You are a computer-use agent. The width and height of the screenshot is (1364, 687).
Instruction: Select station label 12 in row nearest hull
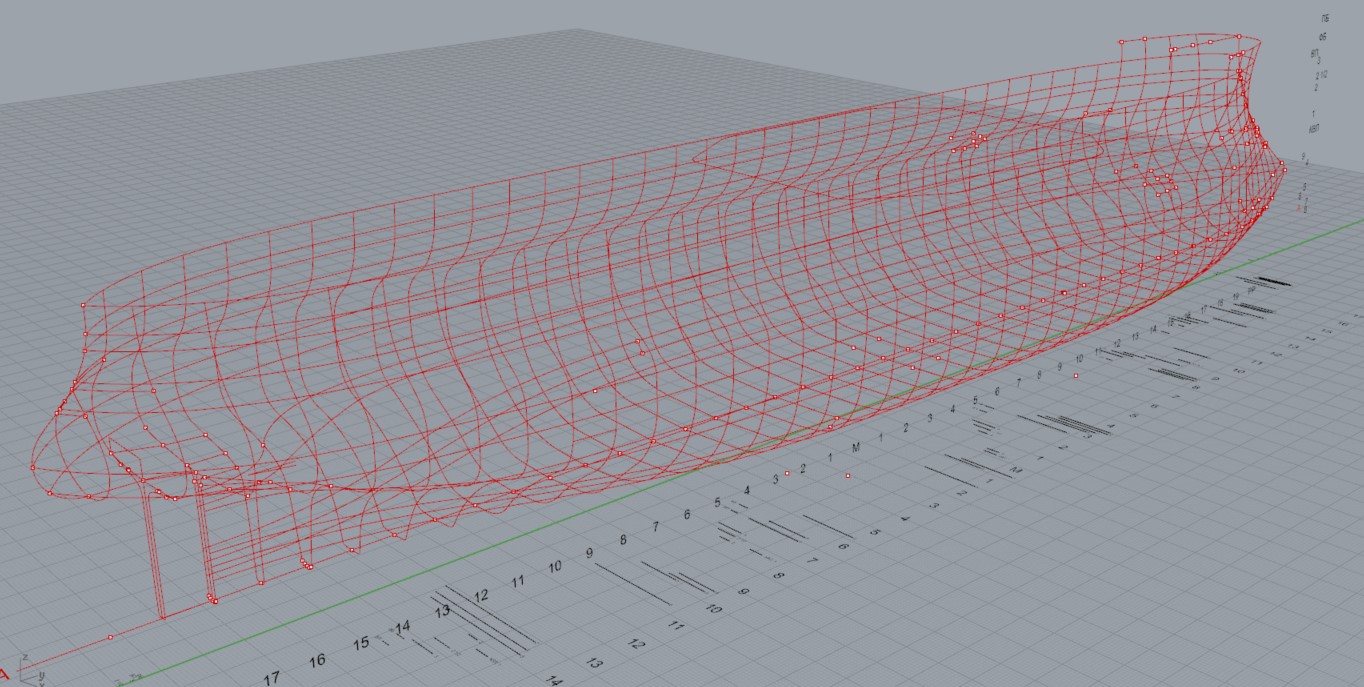pyautogui.click(x=481, y=596)
